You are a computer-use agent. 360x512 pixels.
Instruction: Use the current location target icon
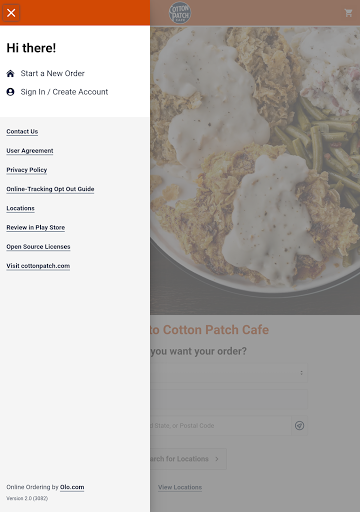[299, 426]
